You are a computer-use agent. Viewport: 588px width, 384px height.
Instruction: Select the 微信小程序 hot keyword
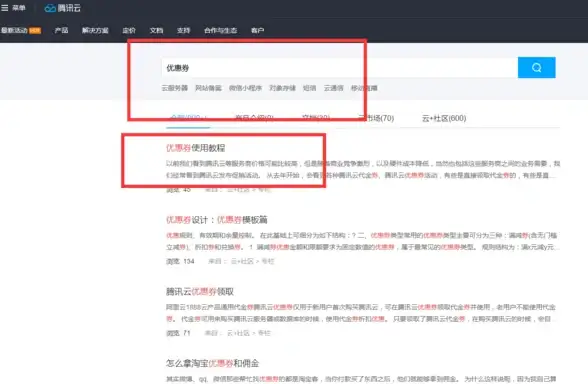click(x=245, y=88)
